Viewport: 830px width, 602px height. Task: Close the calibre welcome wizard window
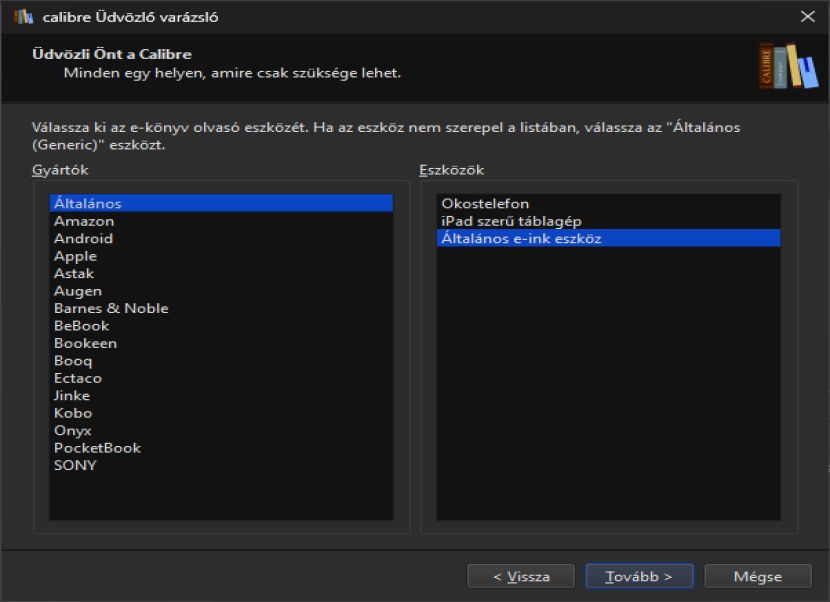tap(808, 16)
